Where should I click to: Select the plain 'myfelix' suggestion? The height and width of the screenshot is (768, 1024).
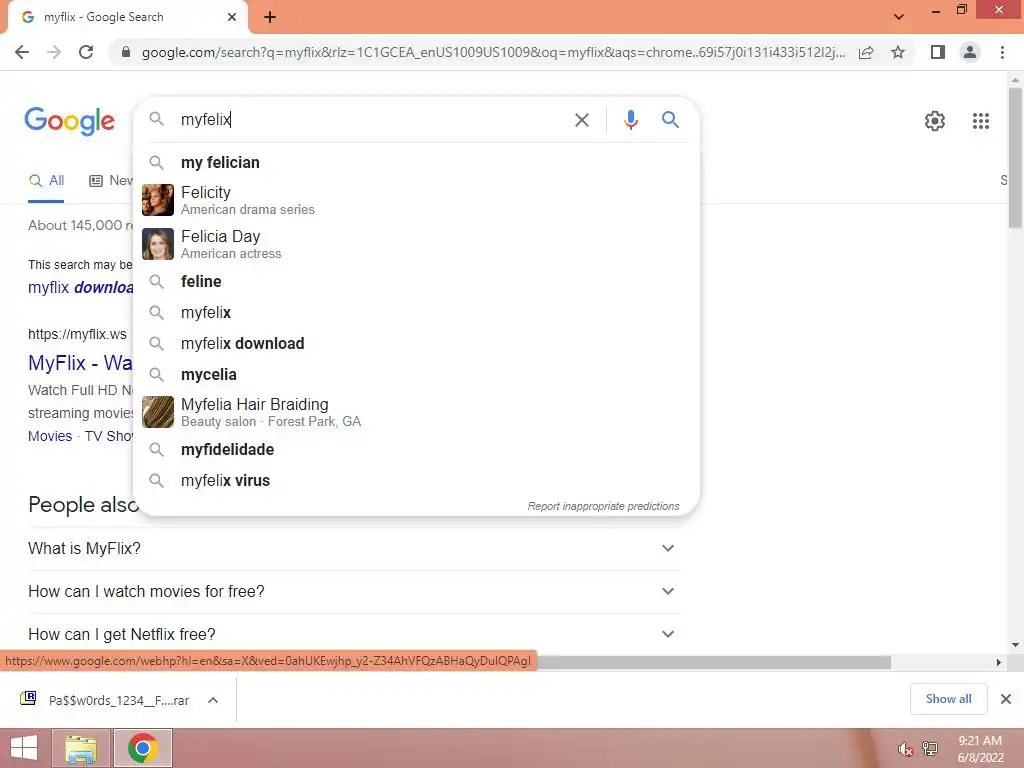pos(417,313)
